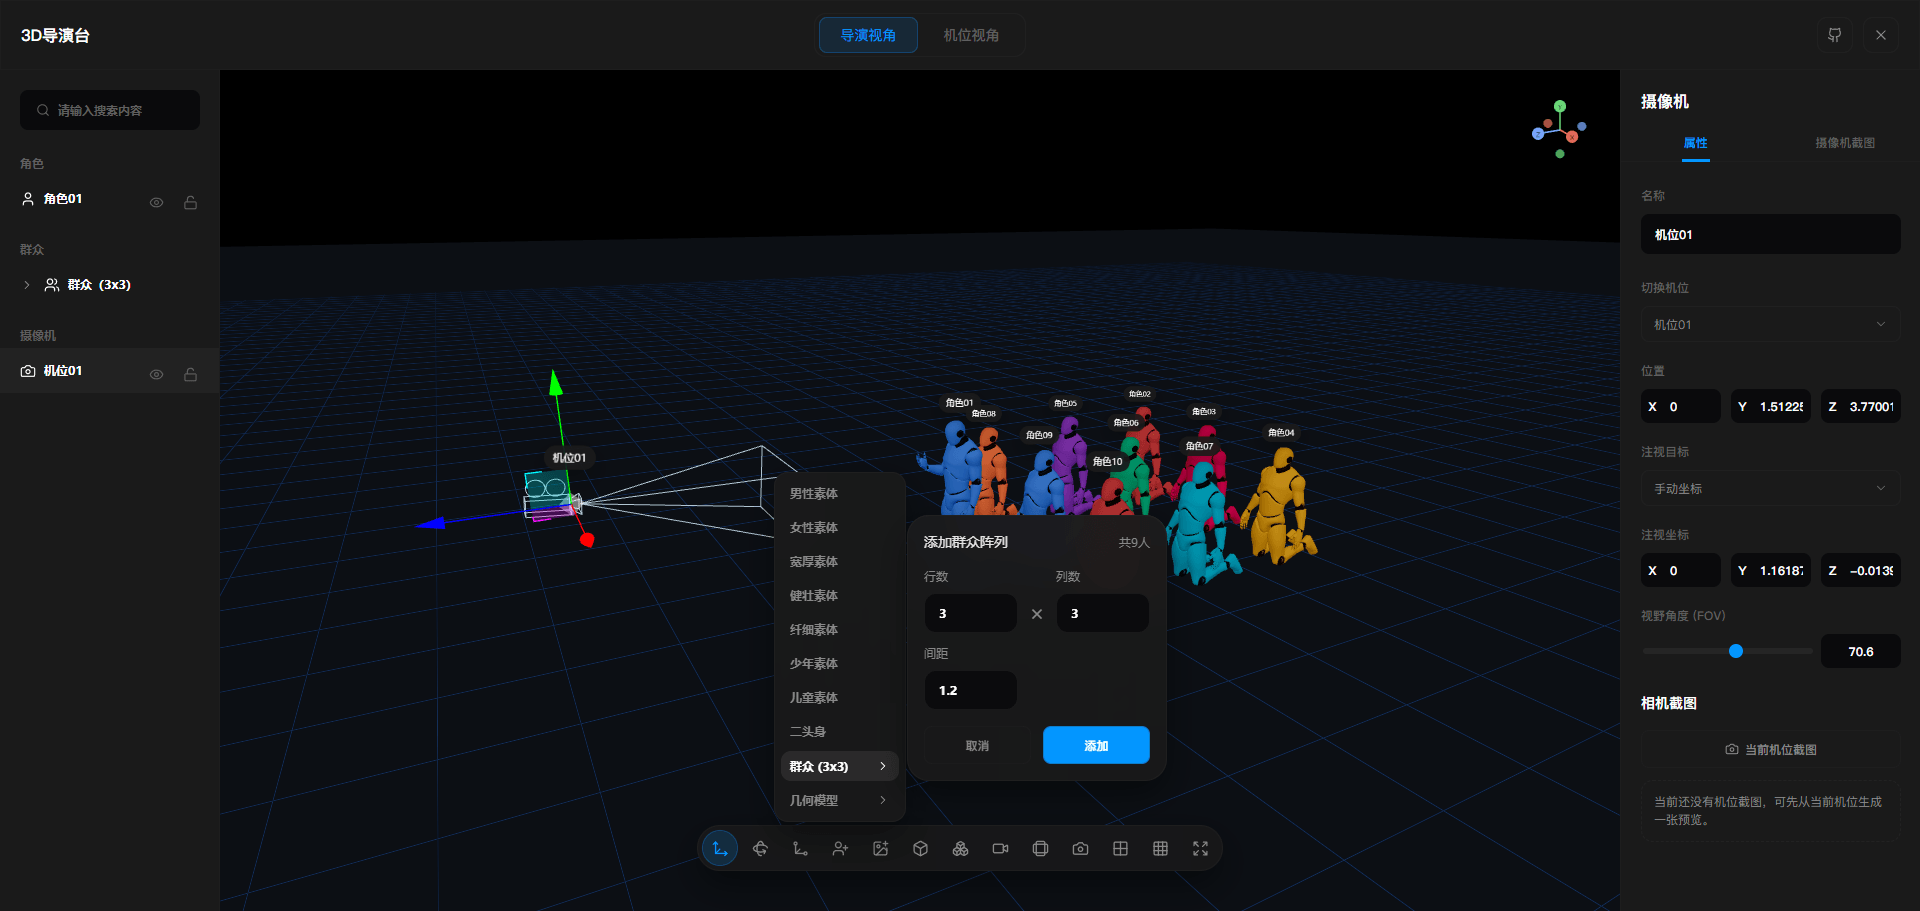Click the add image icon in toolbar
The width and height of the screenshot is (1920, 911).
pos(880,849)
